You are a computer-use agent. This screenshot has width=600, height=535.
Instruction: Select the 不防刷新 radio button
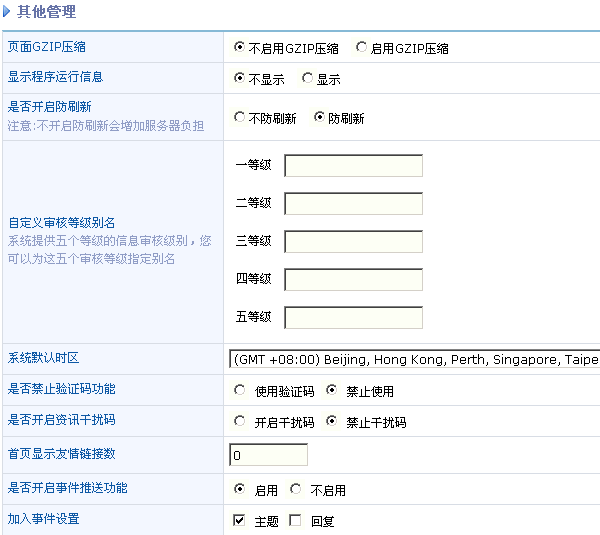[x=239, y=117]
